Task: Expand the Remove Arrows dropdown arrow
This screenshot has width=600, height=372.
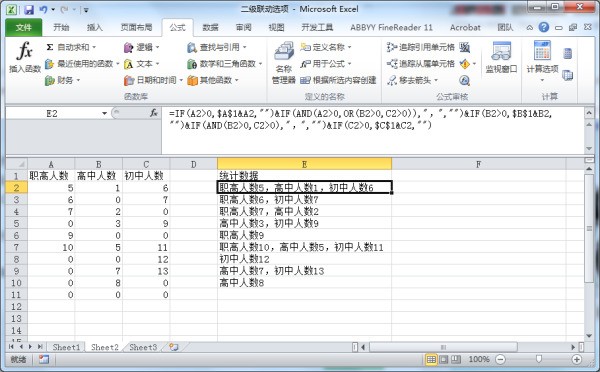Action: click(x=436, y=80)
